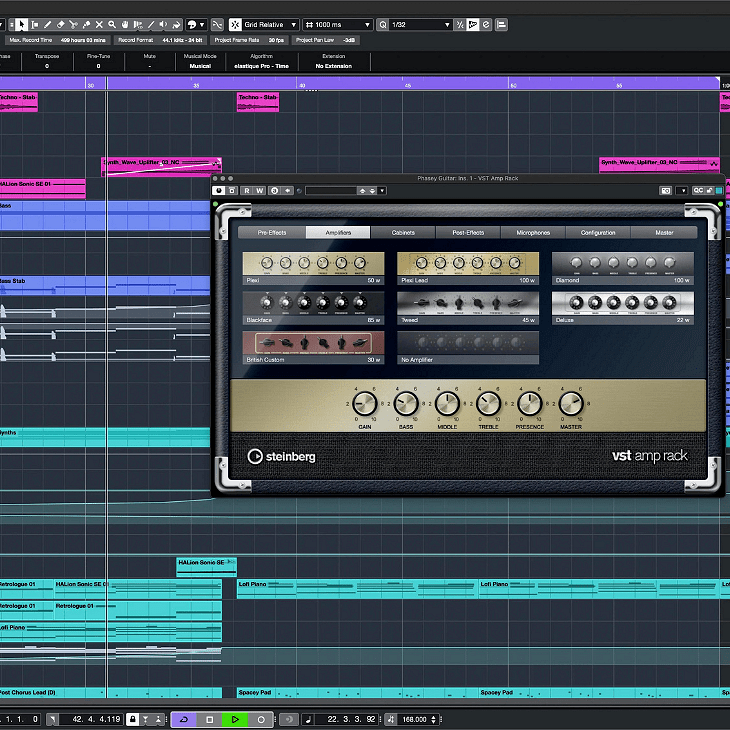This screenshot has width=730, height=730.
Task: Click the Fine-Tune value field
Action: pos(98,66)
